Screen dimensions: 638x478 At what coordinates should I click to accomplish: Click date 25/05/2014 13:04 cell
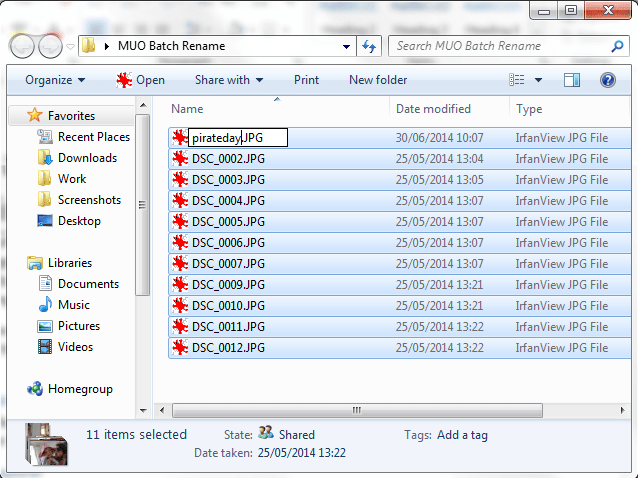point(439,159)
